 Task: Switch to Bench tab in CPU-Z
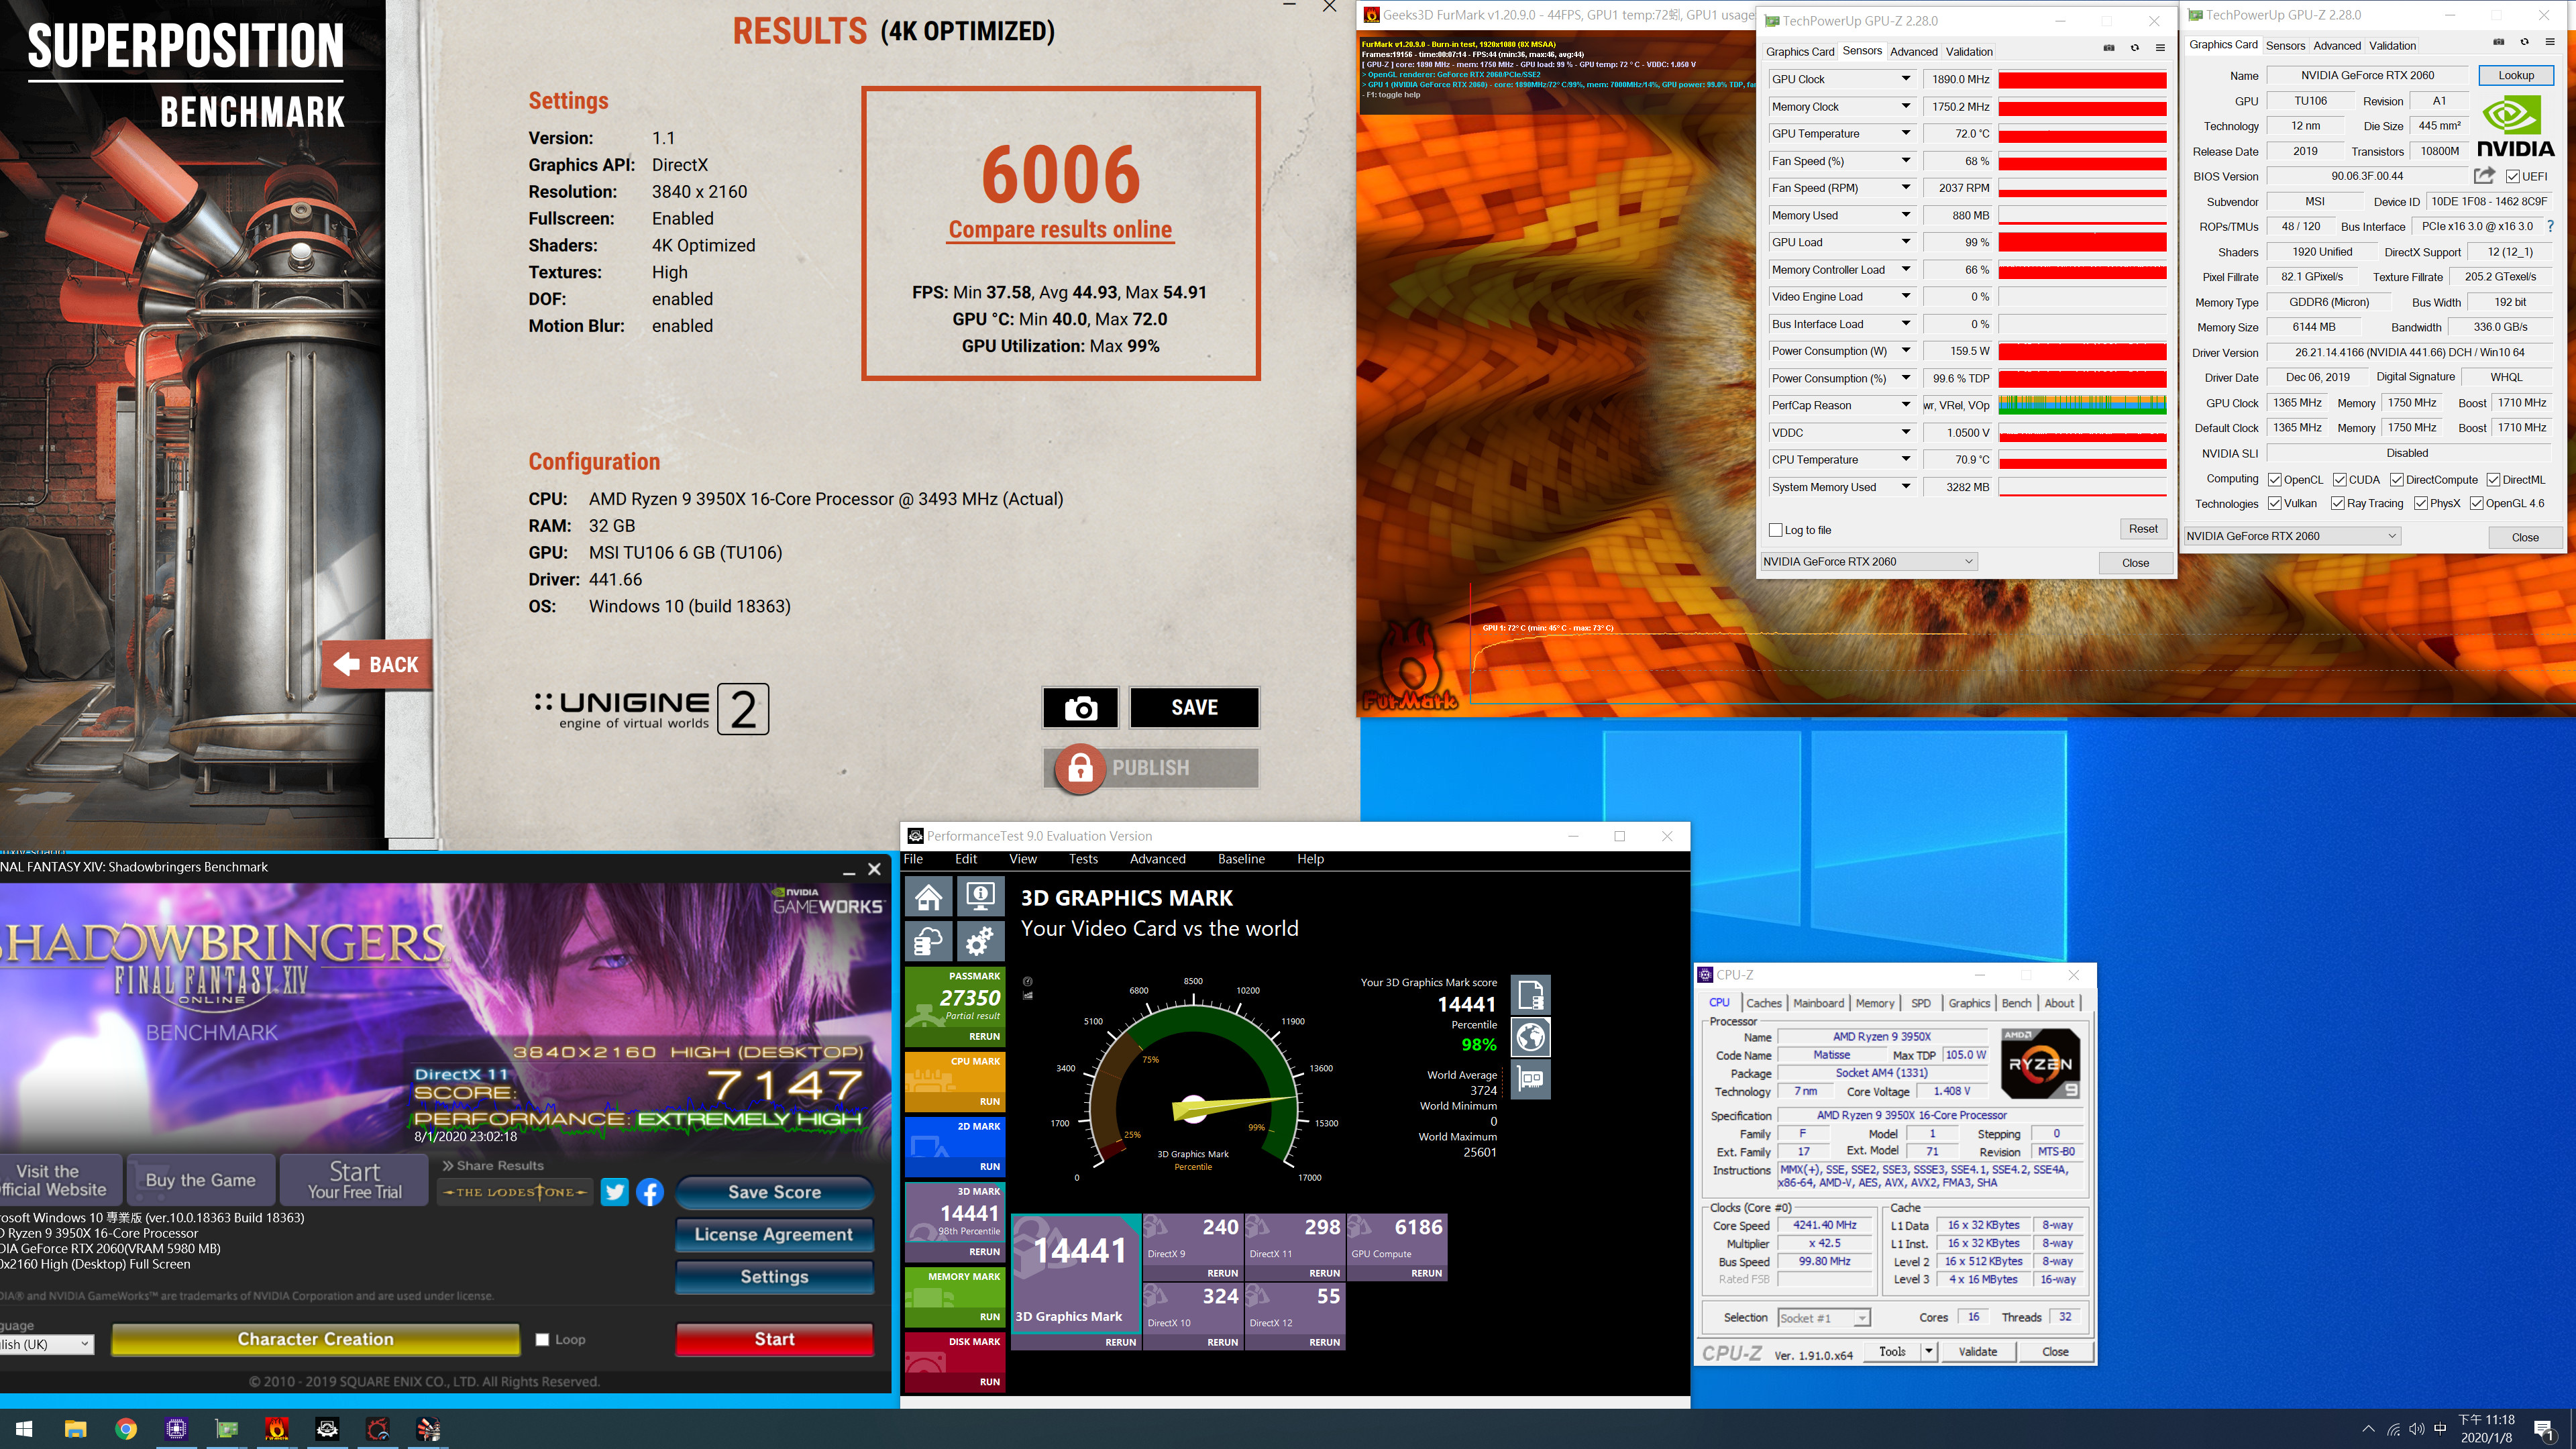(2016, 1003)
